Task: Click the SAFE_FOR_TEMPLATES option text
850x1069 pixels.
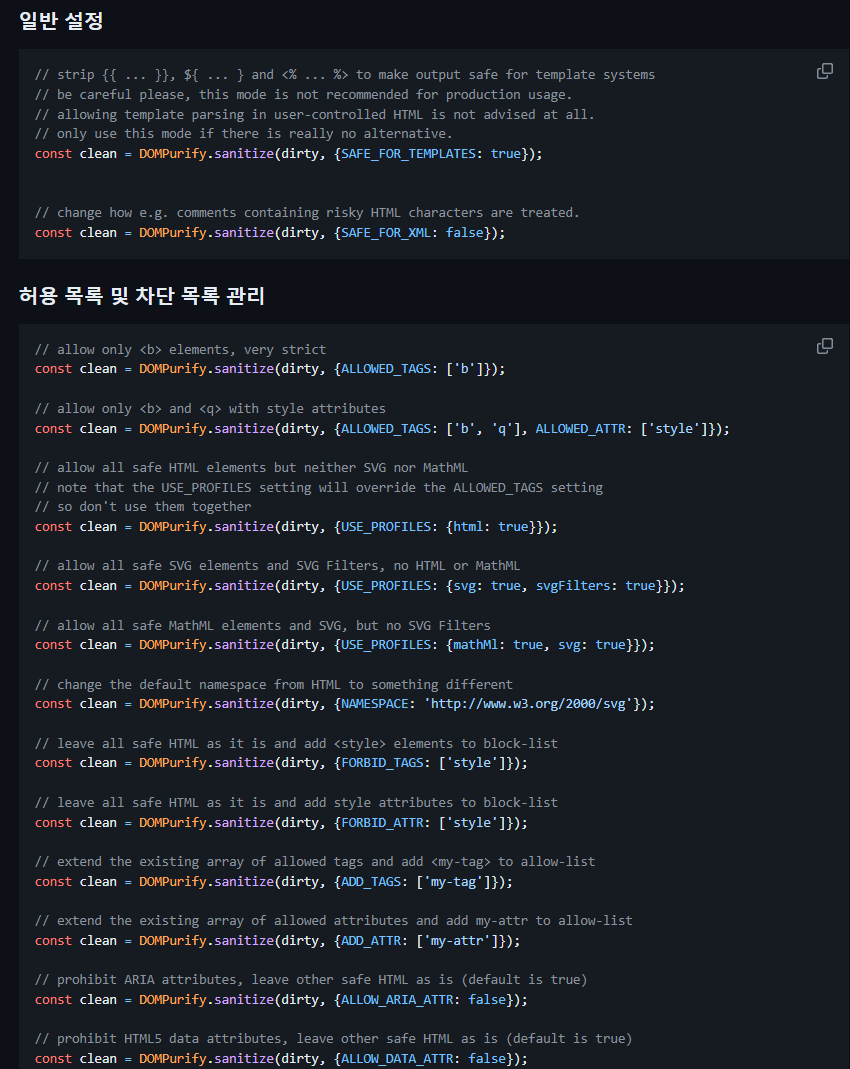Action: tap(408, 153)
